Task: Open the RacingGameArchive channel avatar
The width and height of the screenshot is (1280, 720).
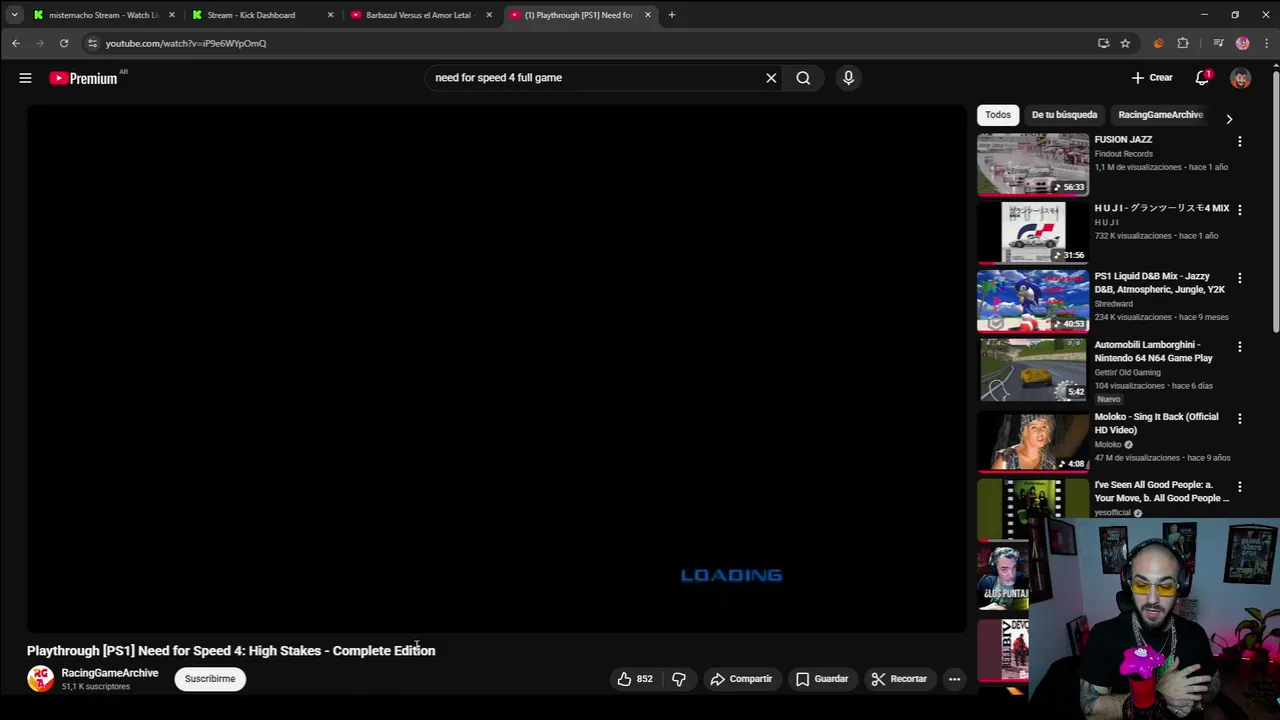Action: coord(40,679)
